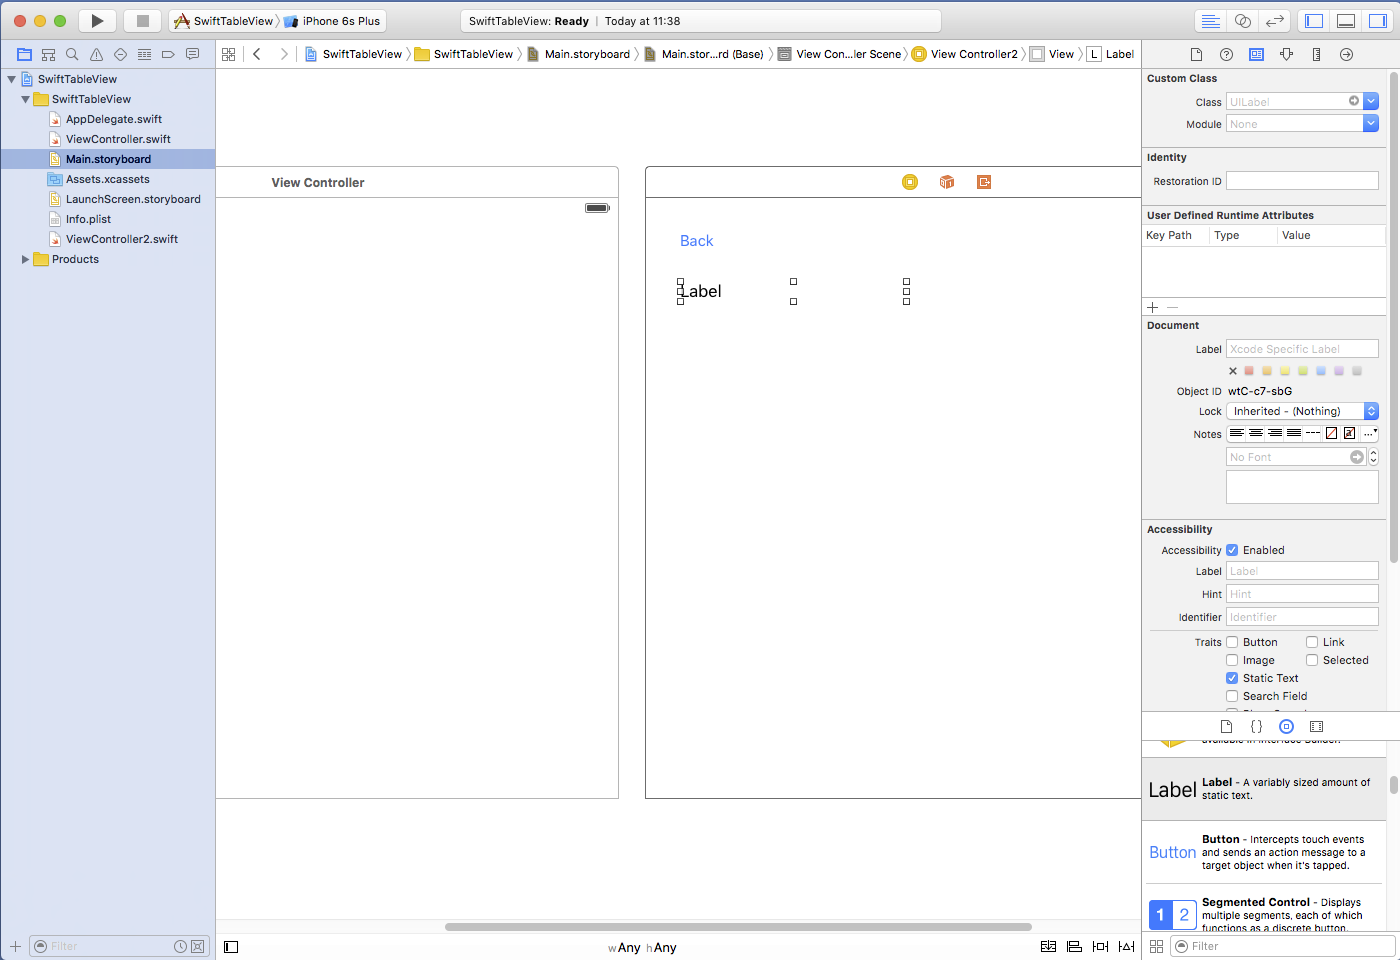Toggle the document outline button
Viewport: 1400px width, 960px height.
click(x=231, y=946)
